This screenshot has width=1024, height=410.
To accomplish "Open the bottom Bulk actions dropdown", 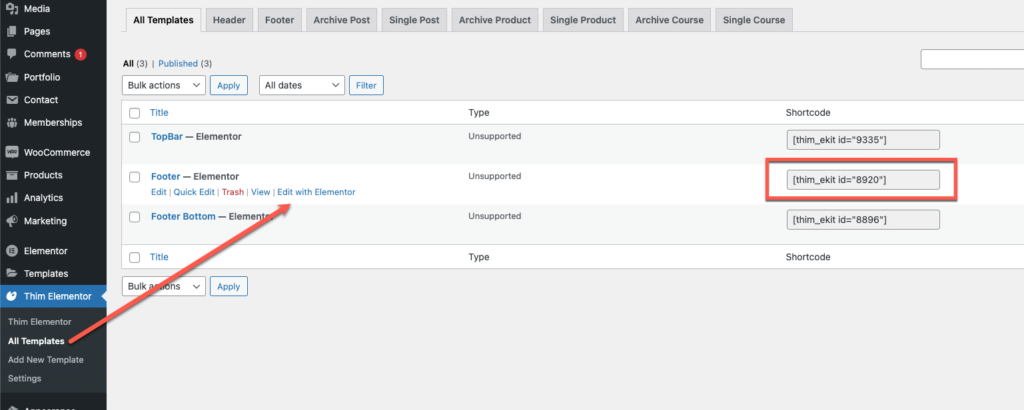I will coord(164,286).
